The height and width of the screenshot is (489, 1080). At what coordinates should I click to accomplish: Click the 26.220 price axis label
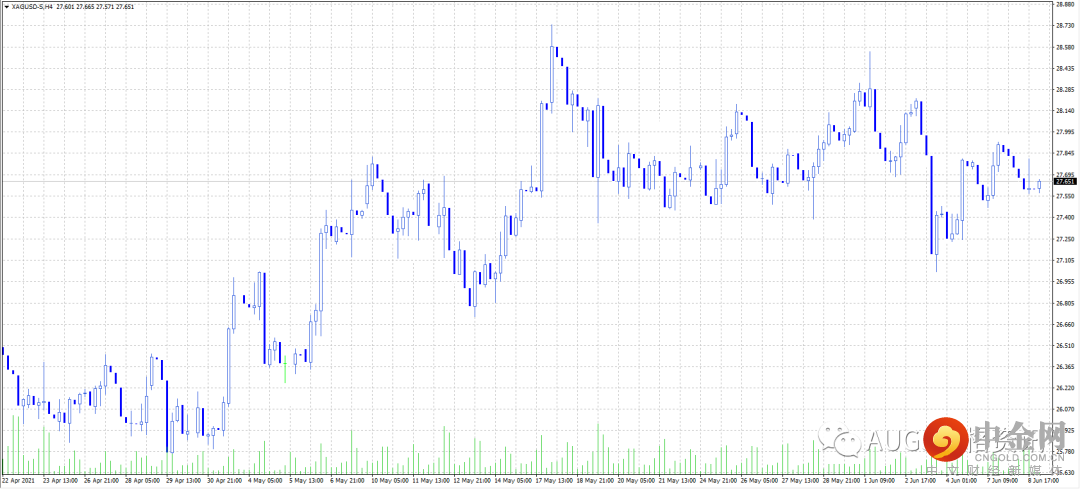[1065, 388]
